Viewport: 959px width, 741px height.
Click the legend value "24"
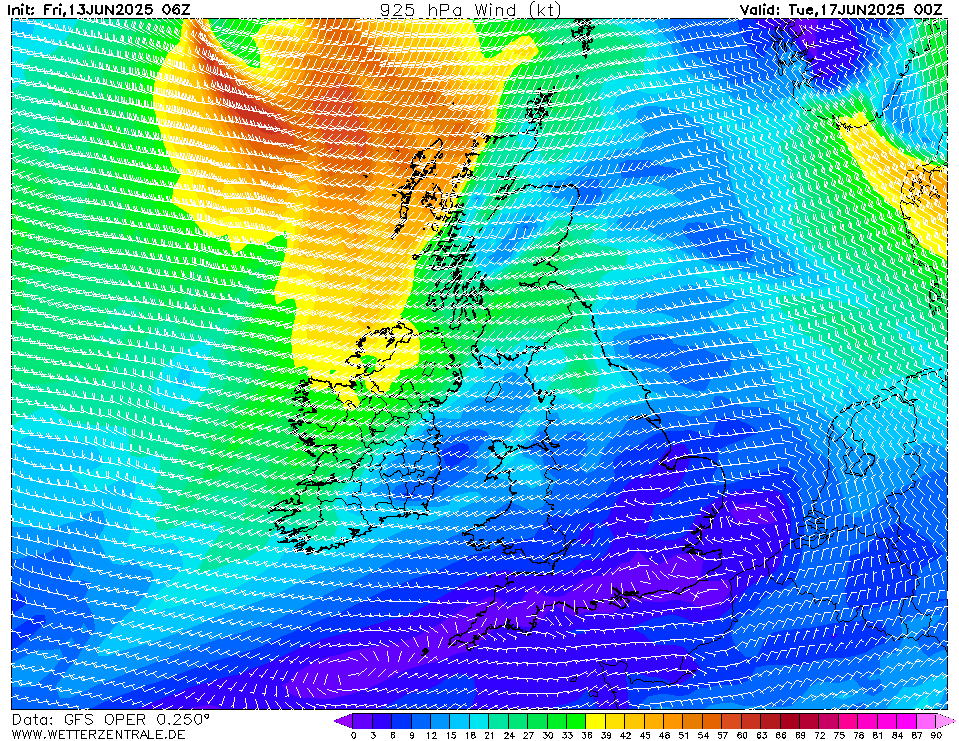pos(509,735)
